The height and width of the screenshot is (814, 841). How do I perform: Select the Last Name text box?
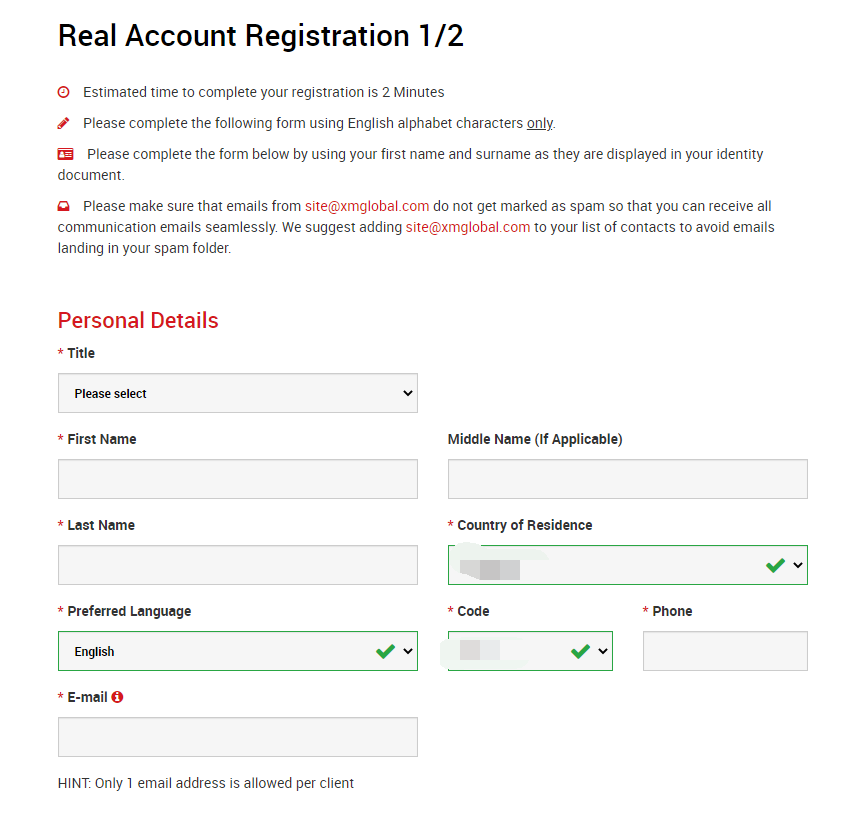pyautogui.click(x=238, y=565)
